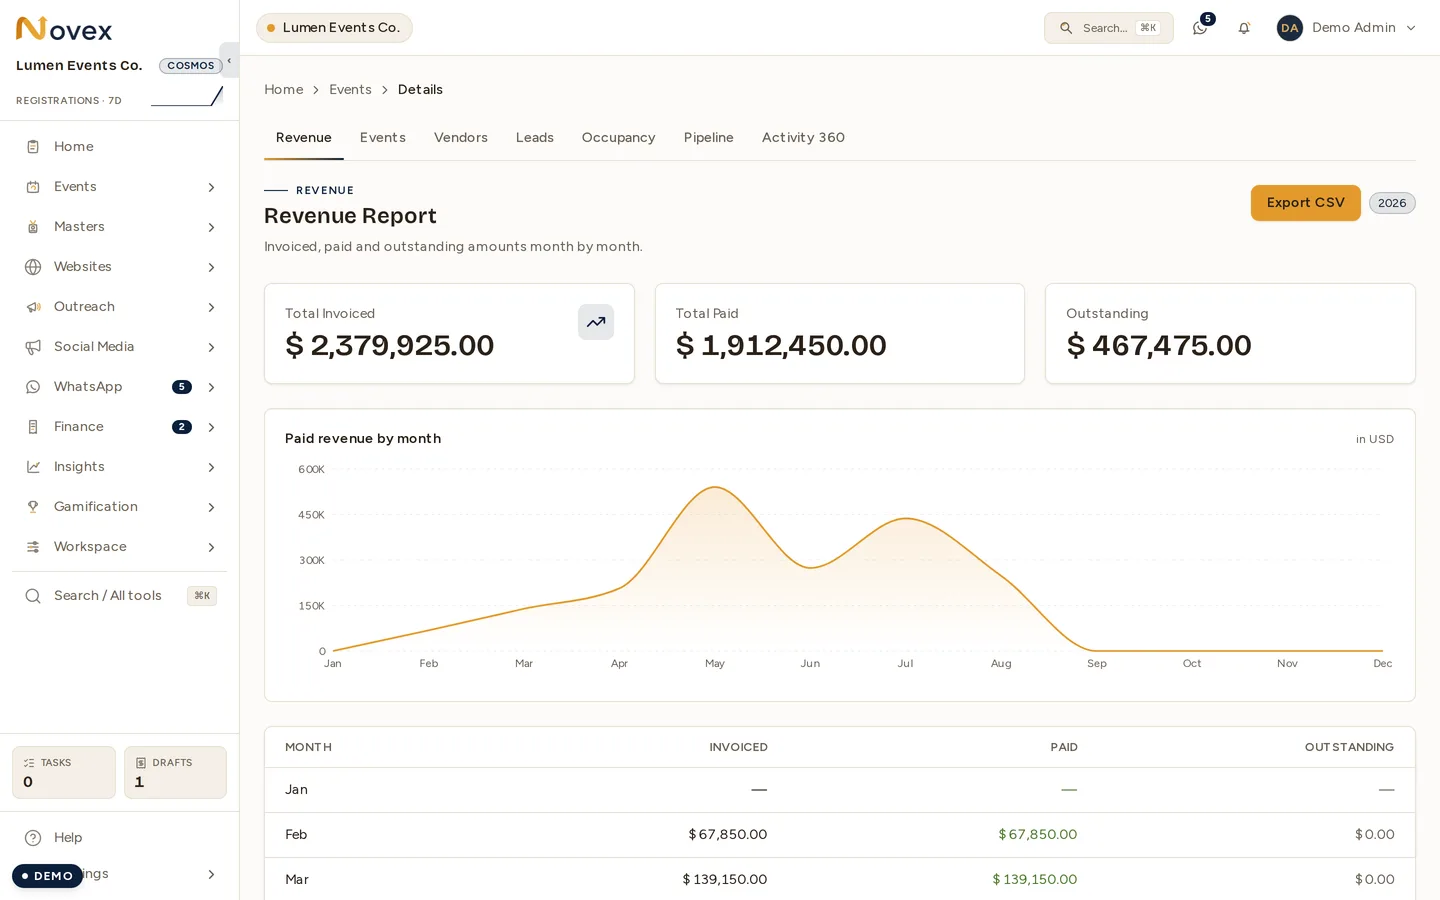Click the Workspace sliders icon

click(x=33, y=547)
